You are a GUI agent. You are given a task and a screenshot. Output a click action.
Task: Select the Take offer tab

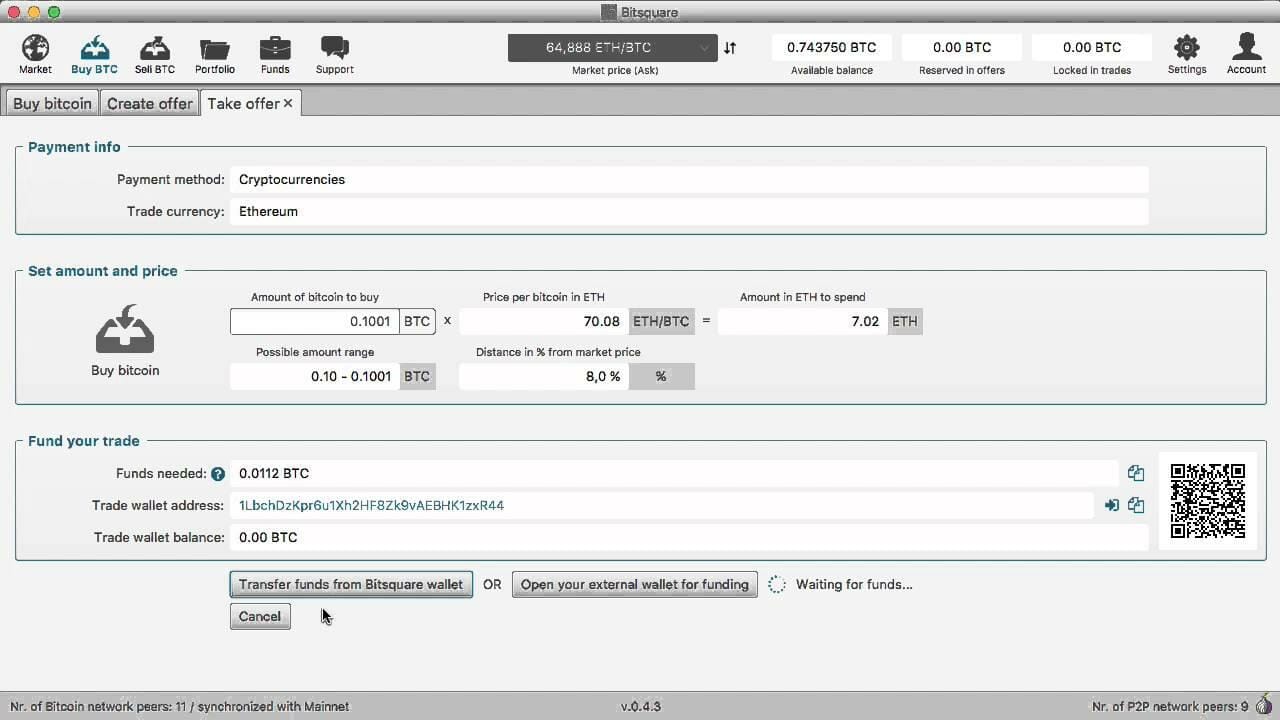click(243, 103)
